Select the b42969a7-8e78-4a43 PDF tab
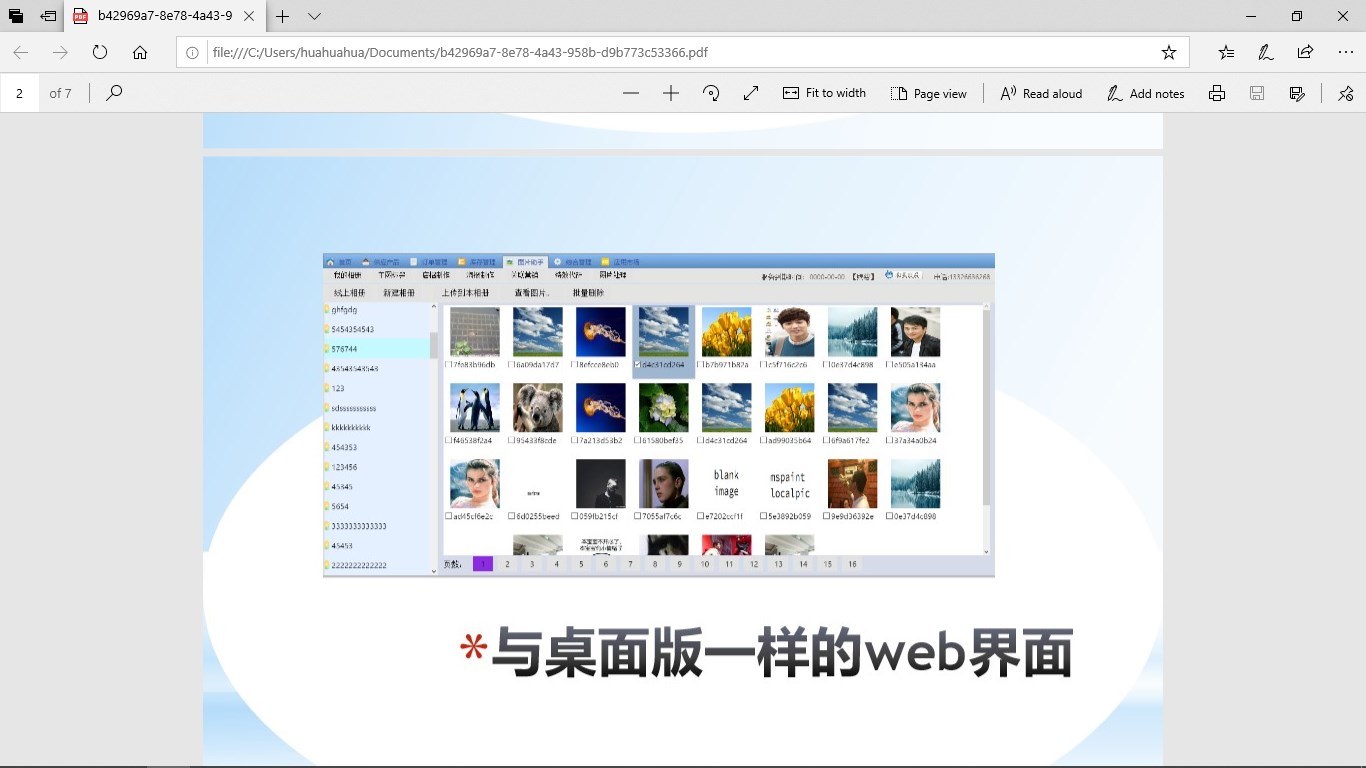This screenshot has width=1366, height=768. (x=165, y=16)
